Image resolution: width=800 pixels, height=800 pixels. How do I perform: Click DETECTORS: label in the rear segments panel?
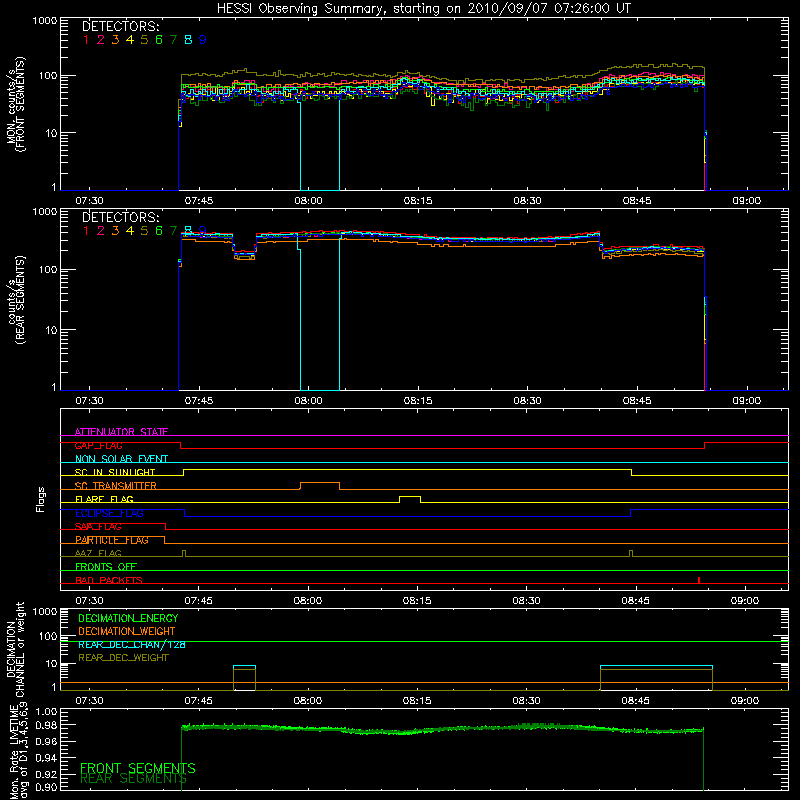(120, 217)
